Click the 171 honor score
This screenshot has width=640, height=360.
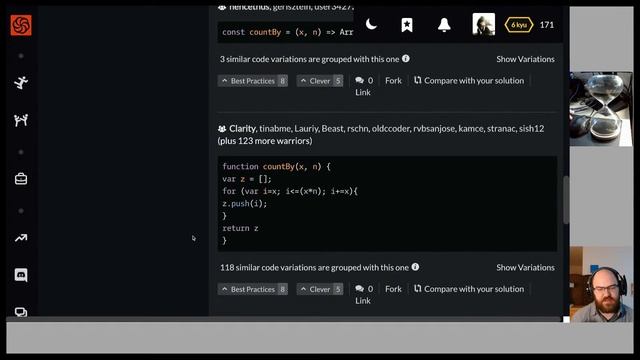point(547,25)
